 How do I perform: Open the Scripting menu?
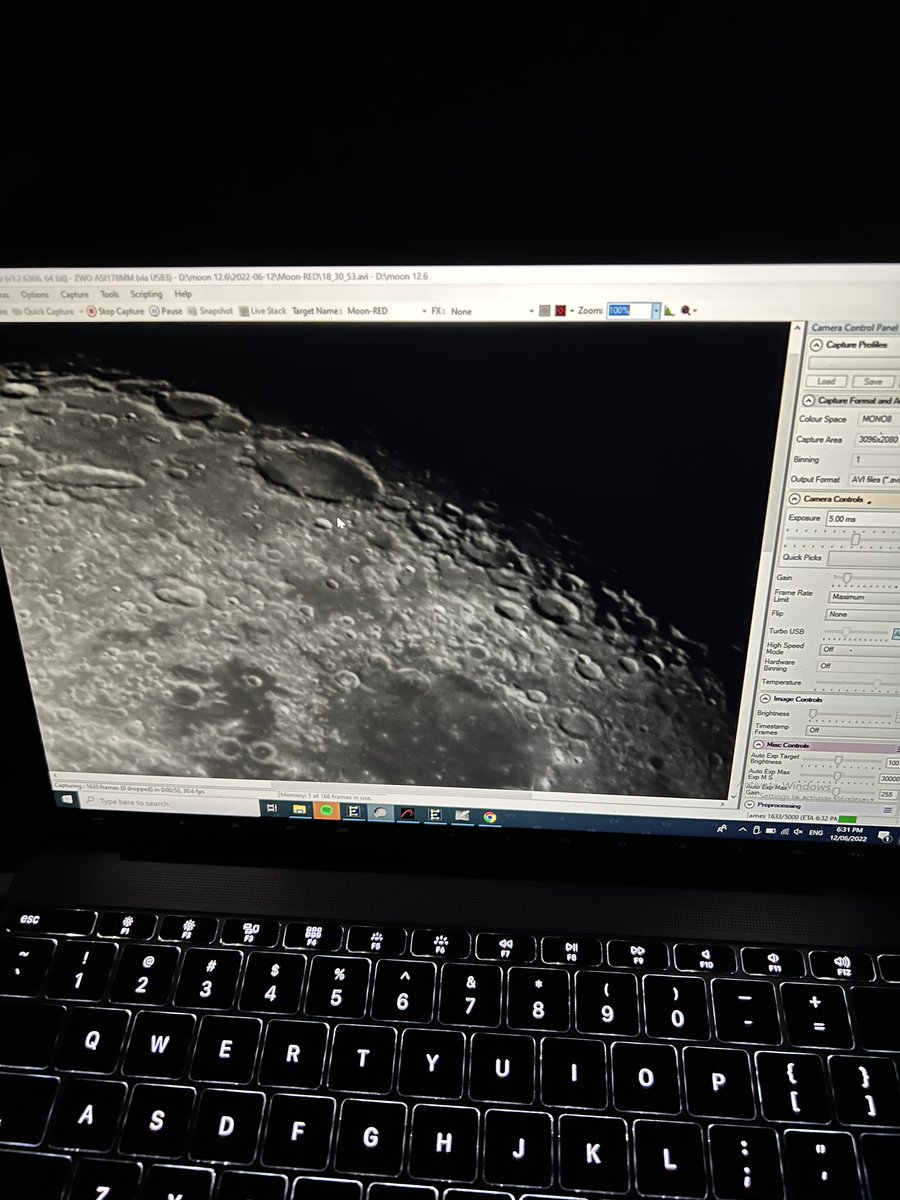pos(146,294)
